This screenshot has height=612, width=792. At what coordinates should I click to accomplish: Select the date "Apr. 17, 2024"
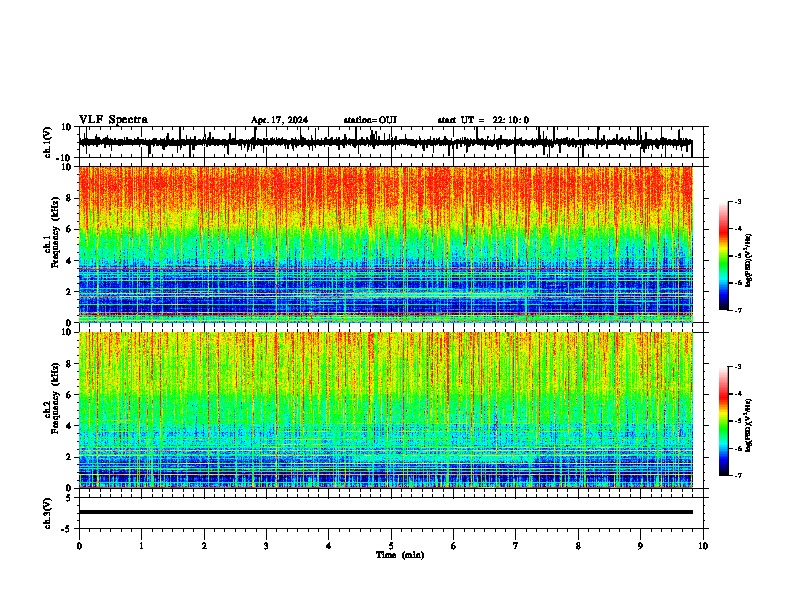[279, 120]
